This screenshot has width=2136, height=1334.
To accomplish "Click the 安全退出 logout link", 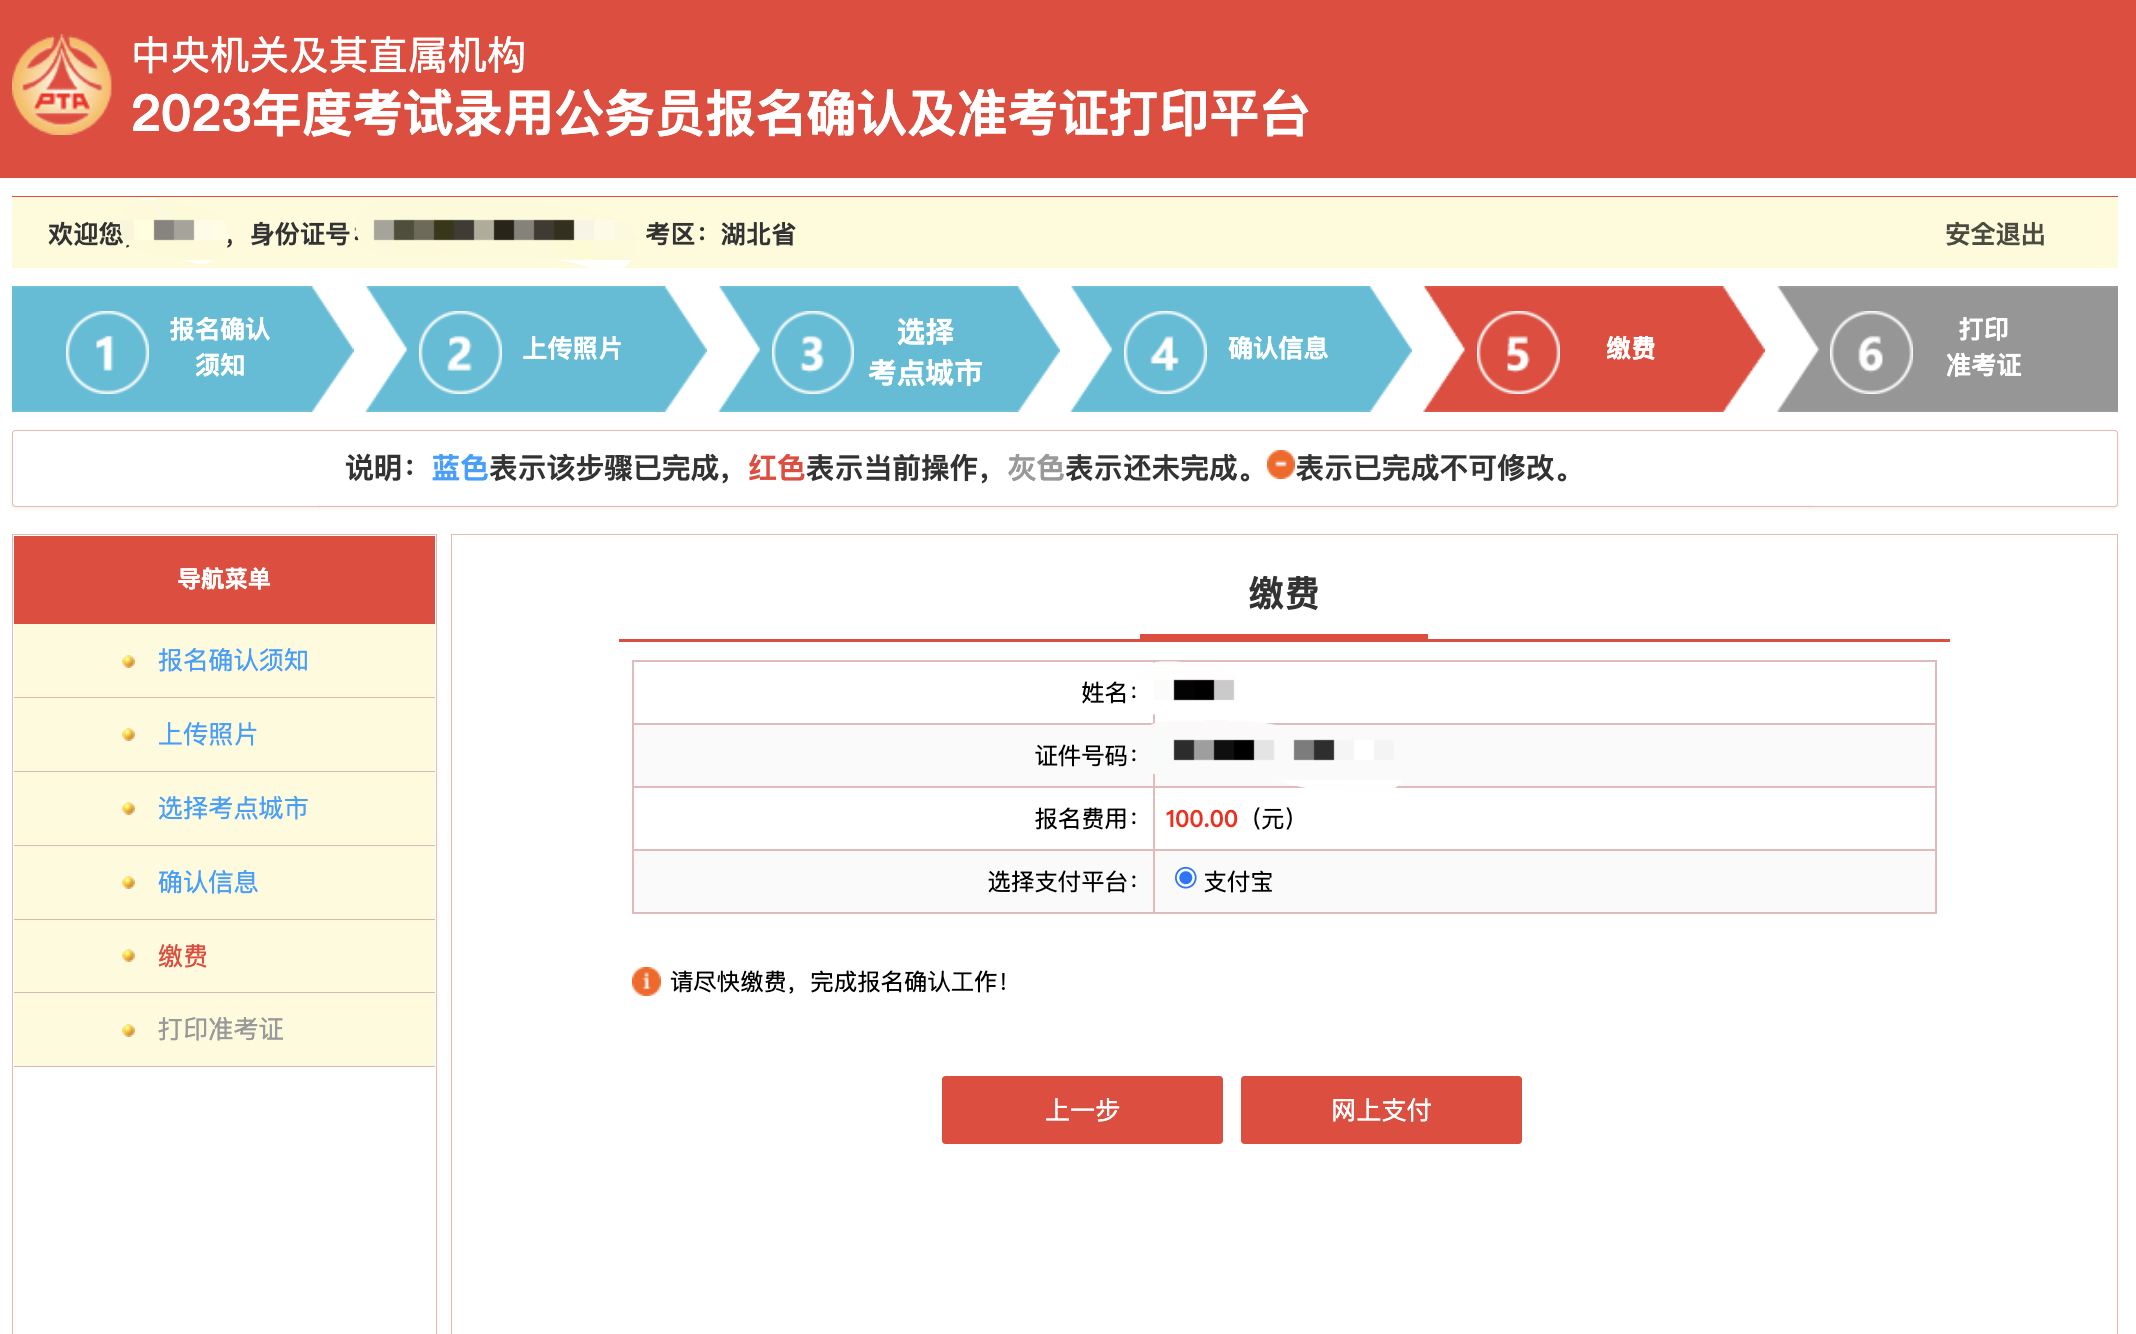I will pos(1994,234).
